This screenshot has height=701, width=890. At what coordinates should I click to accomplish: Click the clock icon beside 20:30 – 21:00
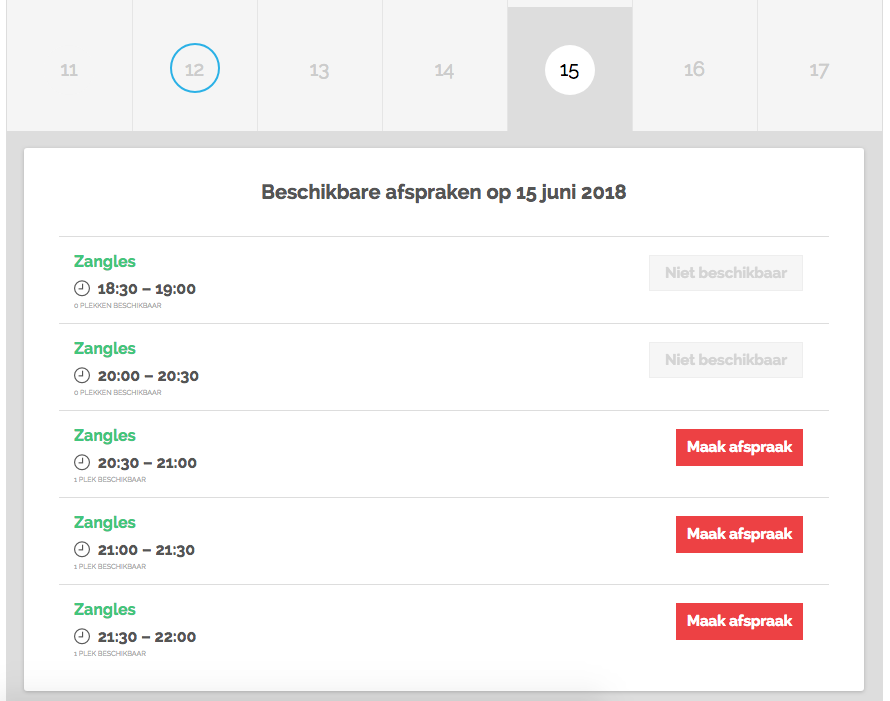coord(82,463)
